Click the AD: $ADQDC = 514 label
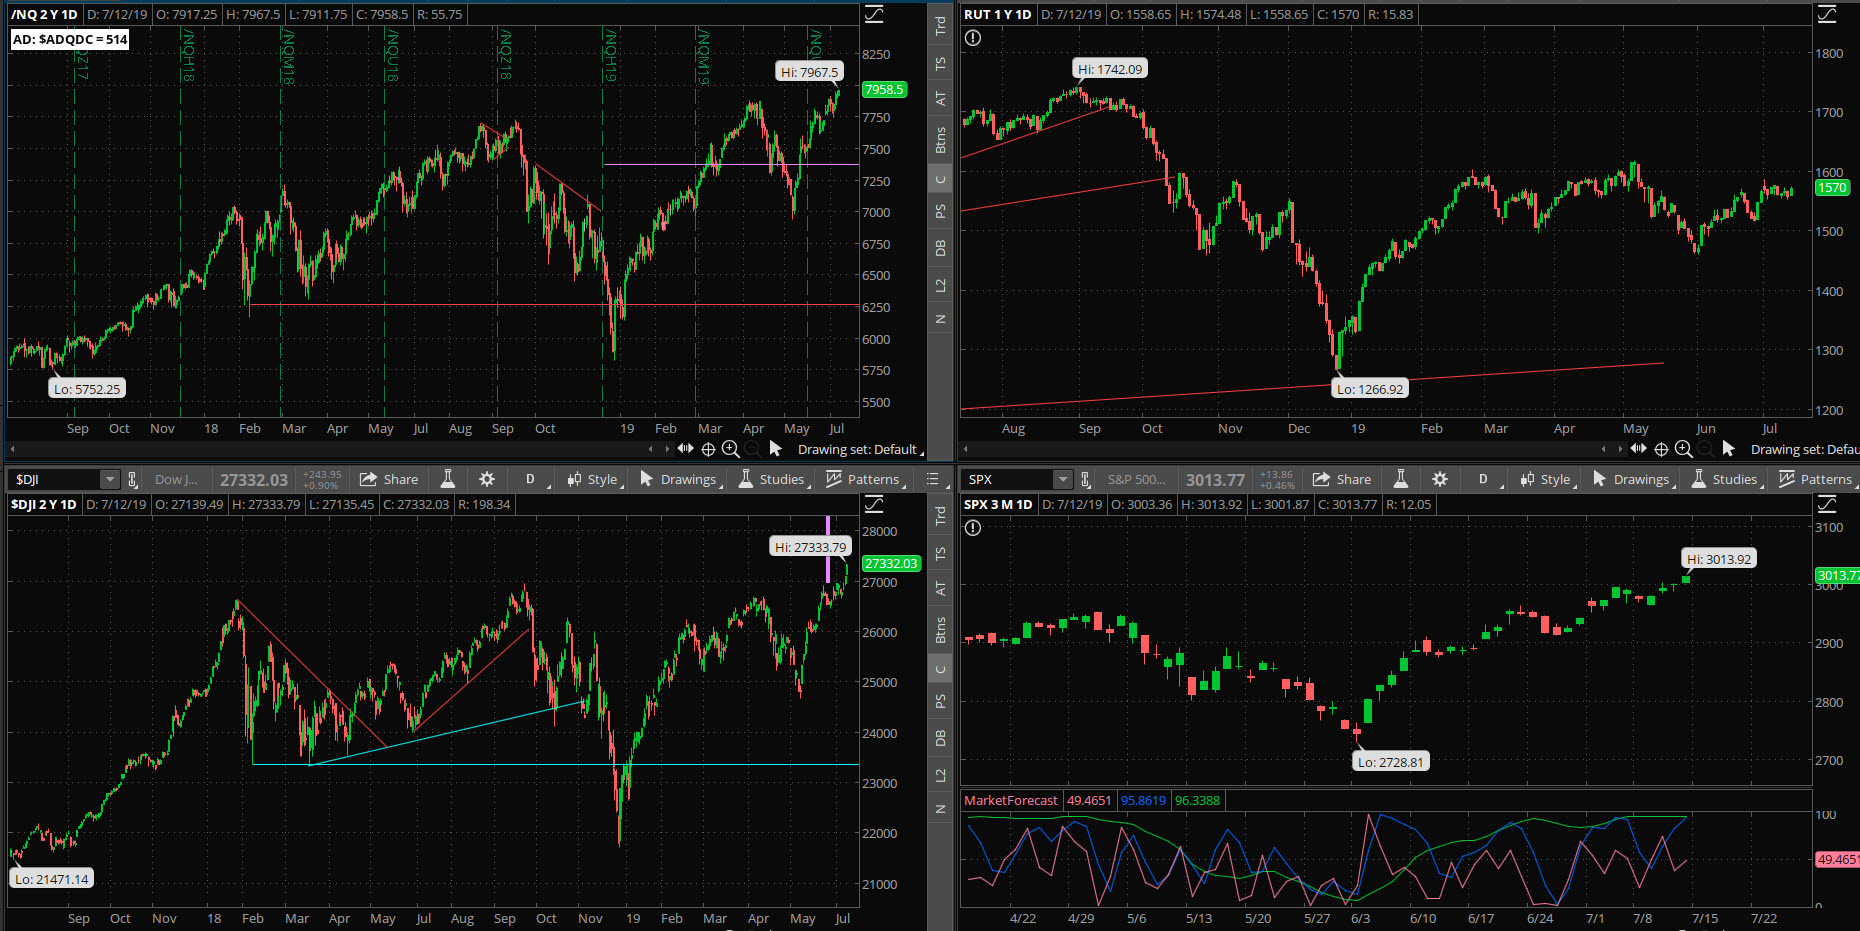The image size is (1860, 931). pyautogui.click(x=69, y=39)
